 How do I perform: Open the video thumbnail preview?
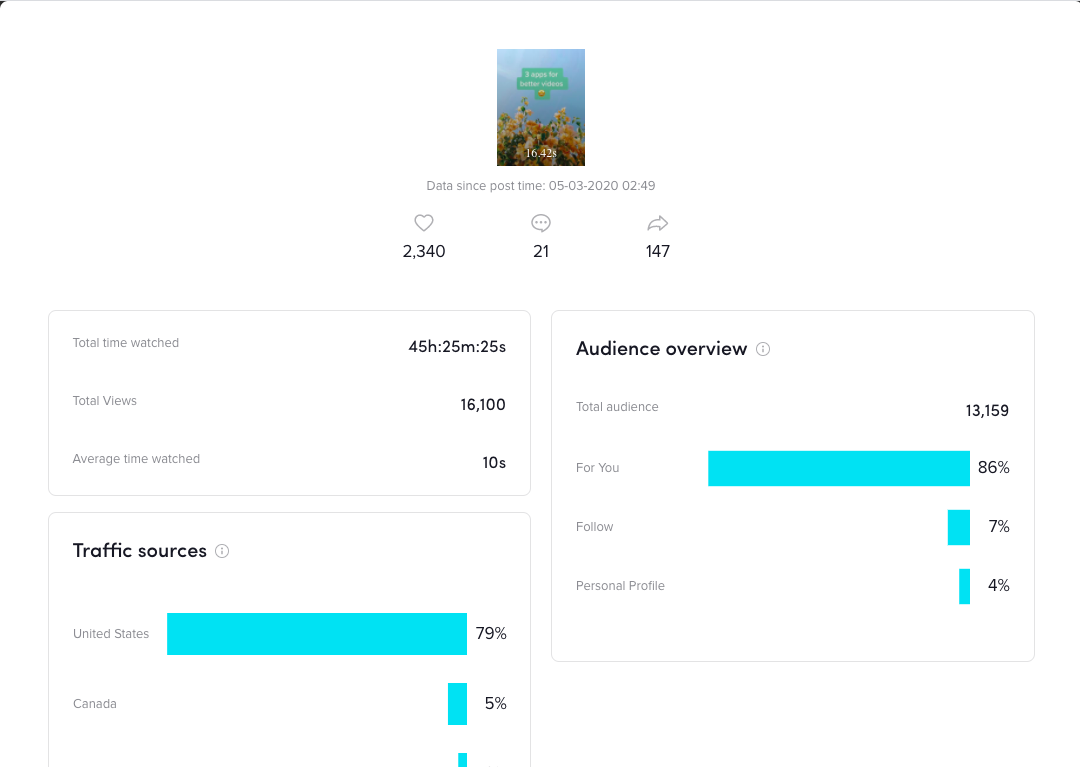tap(541, 107)
